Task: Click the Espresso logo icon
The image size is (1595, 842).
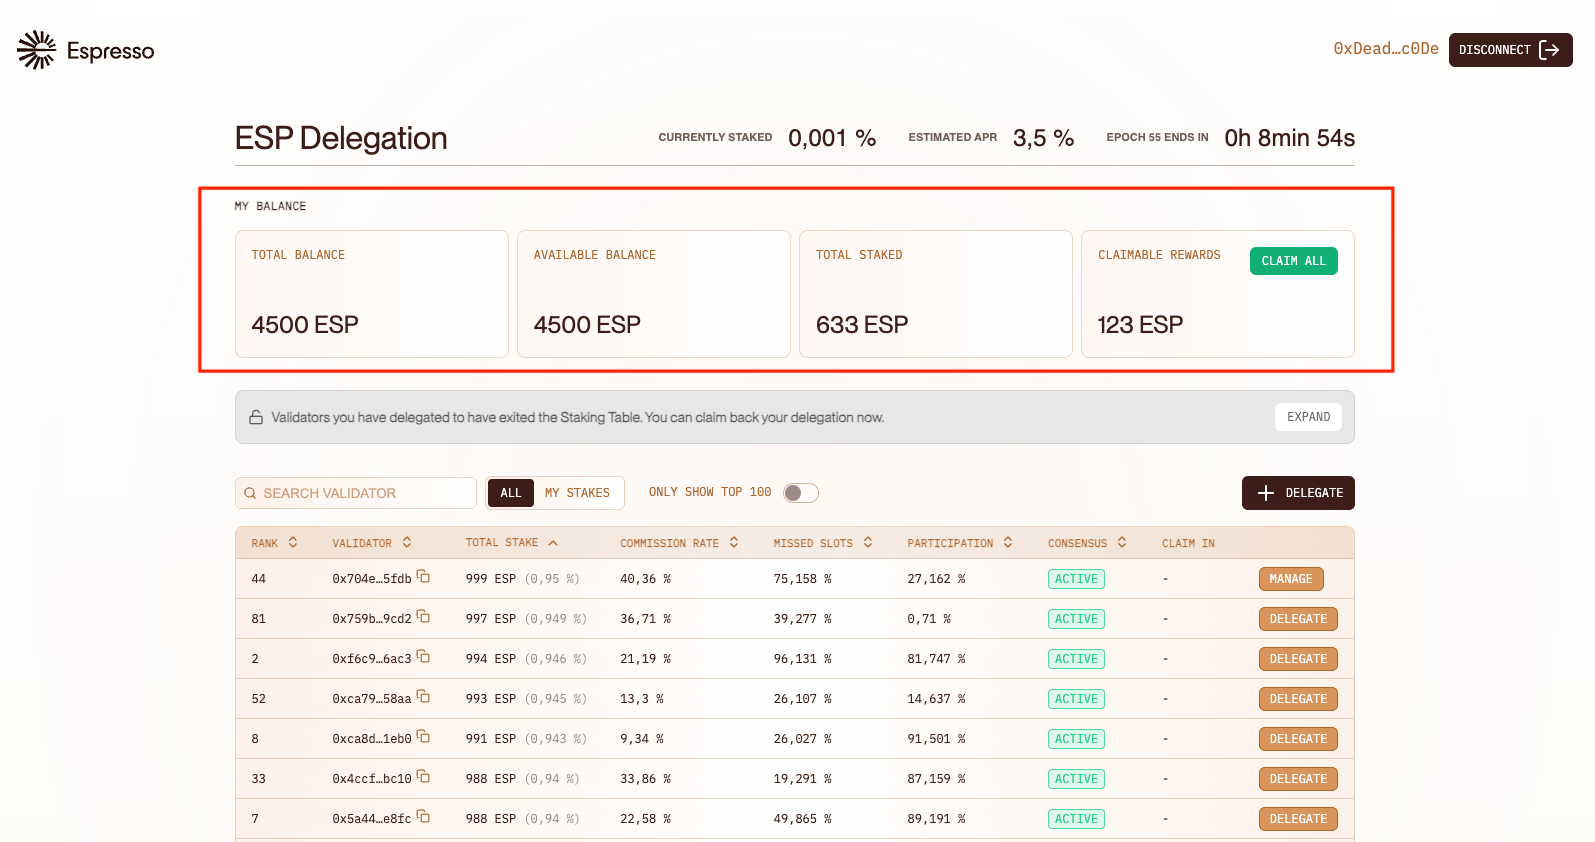Action: (x=37, y=50)
